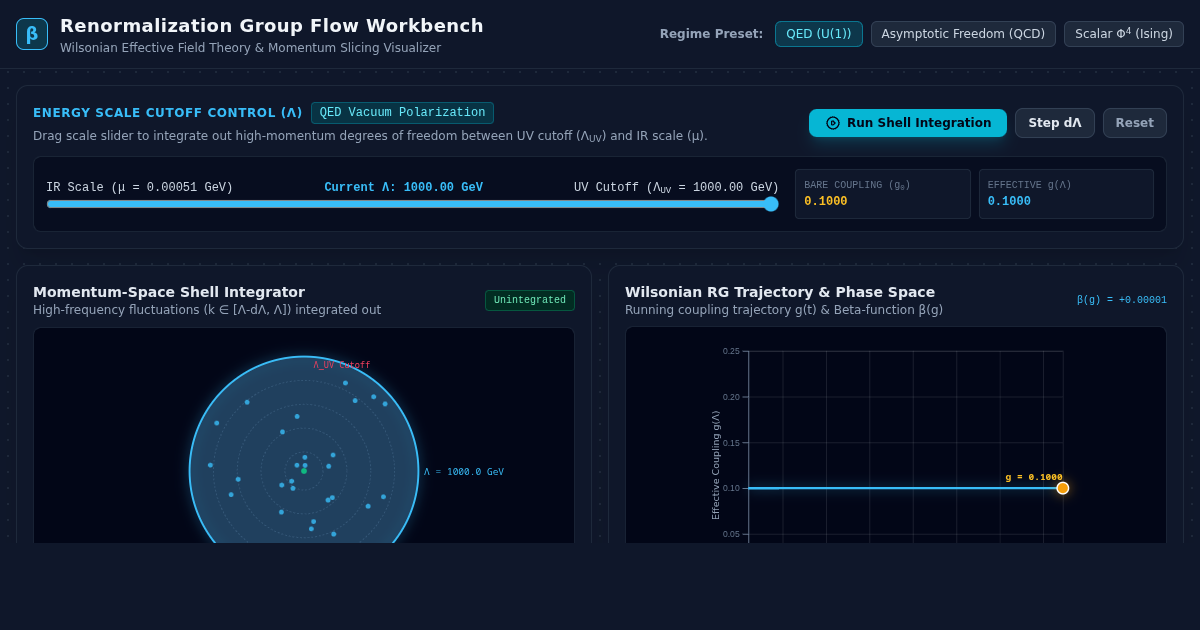Click the beta logo icon
Image resolution: width=1200 pixels, height=630 pixels.
32,34
